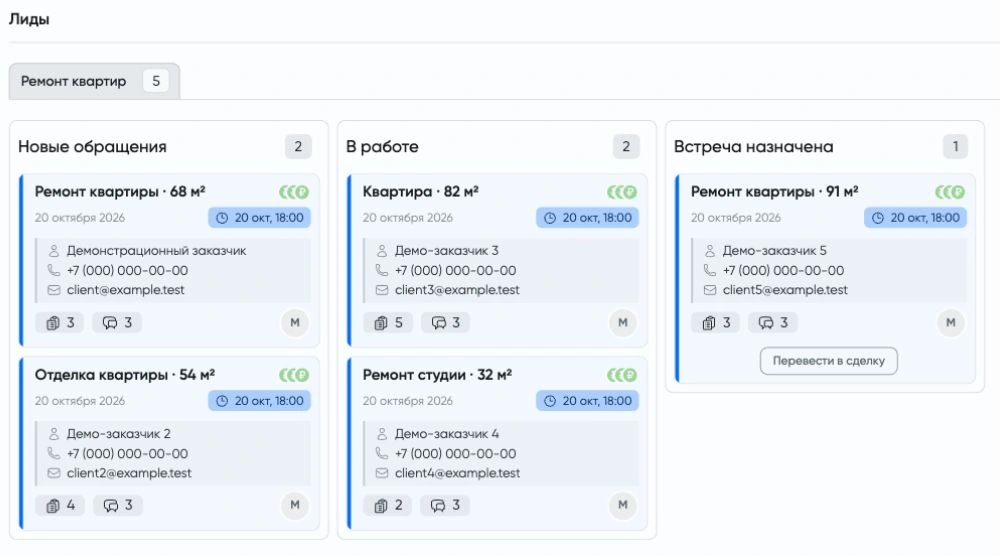This screenshot has height=556, width=1000.
Task: Open comments counter on Ремонт студии card
Action: tap(445, 505)
